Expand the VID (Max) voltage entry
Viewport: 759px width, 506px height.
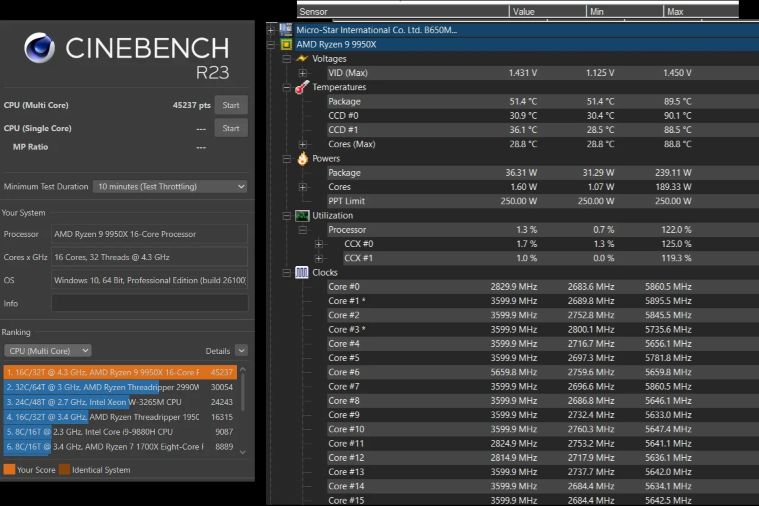(x=303, y=73)
